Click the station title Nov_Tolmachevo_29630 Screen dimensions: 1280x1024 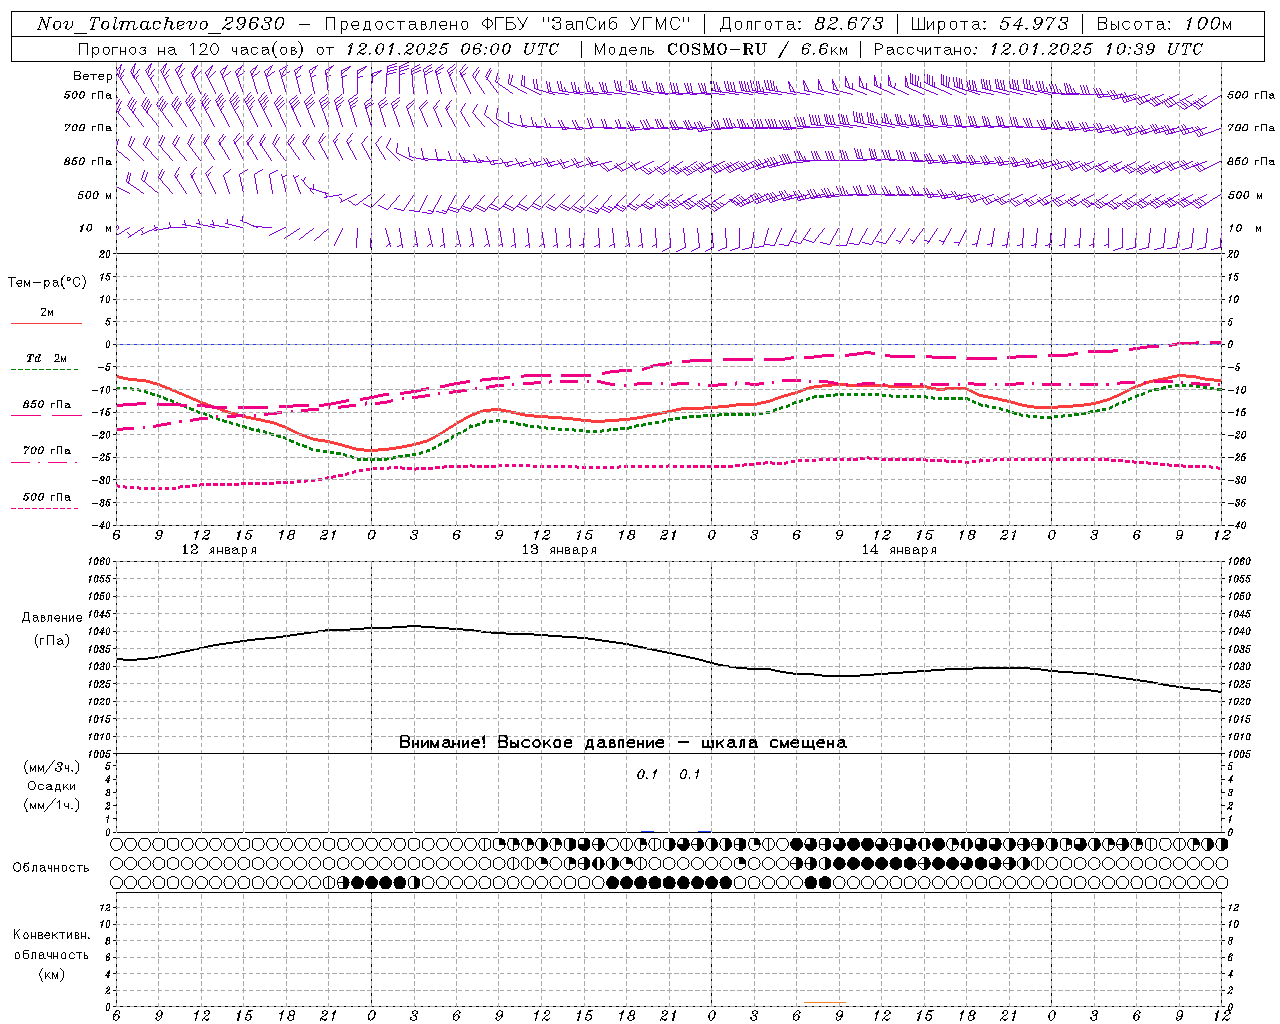(160, 24)
